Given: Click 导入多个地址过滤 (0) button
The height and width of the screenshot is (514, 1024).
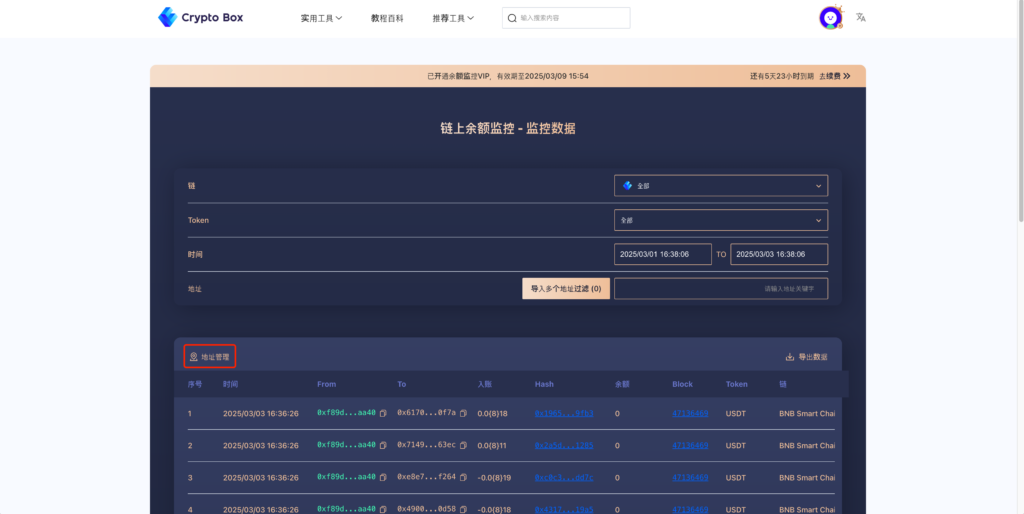Looking at the screenshot, I should tap(566, 289).
